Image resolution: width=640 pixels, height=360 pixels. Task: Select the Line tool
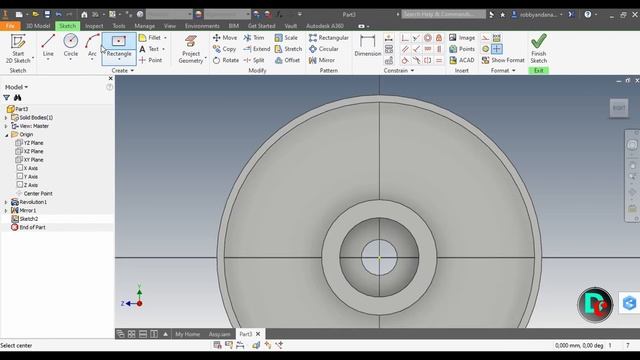(x=48, y=47)
